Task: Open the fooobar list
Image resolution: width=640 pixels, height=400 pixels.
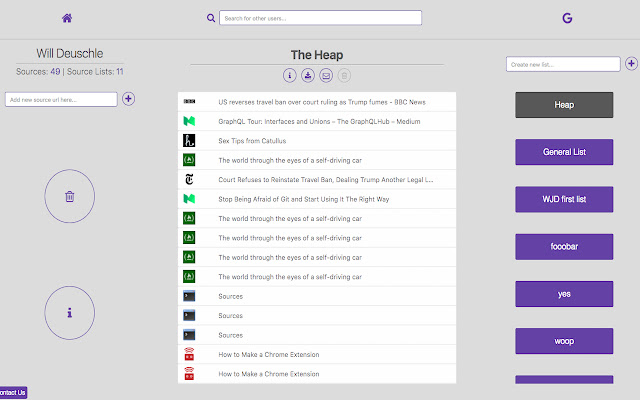Action: click(564, 247)
